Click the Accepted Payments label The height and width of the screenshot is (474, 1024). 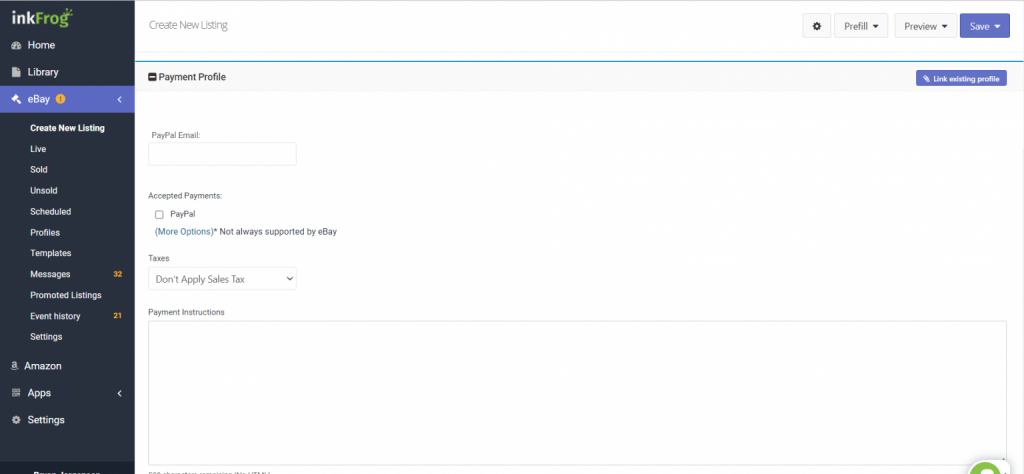click(x=185, y=195)
